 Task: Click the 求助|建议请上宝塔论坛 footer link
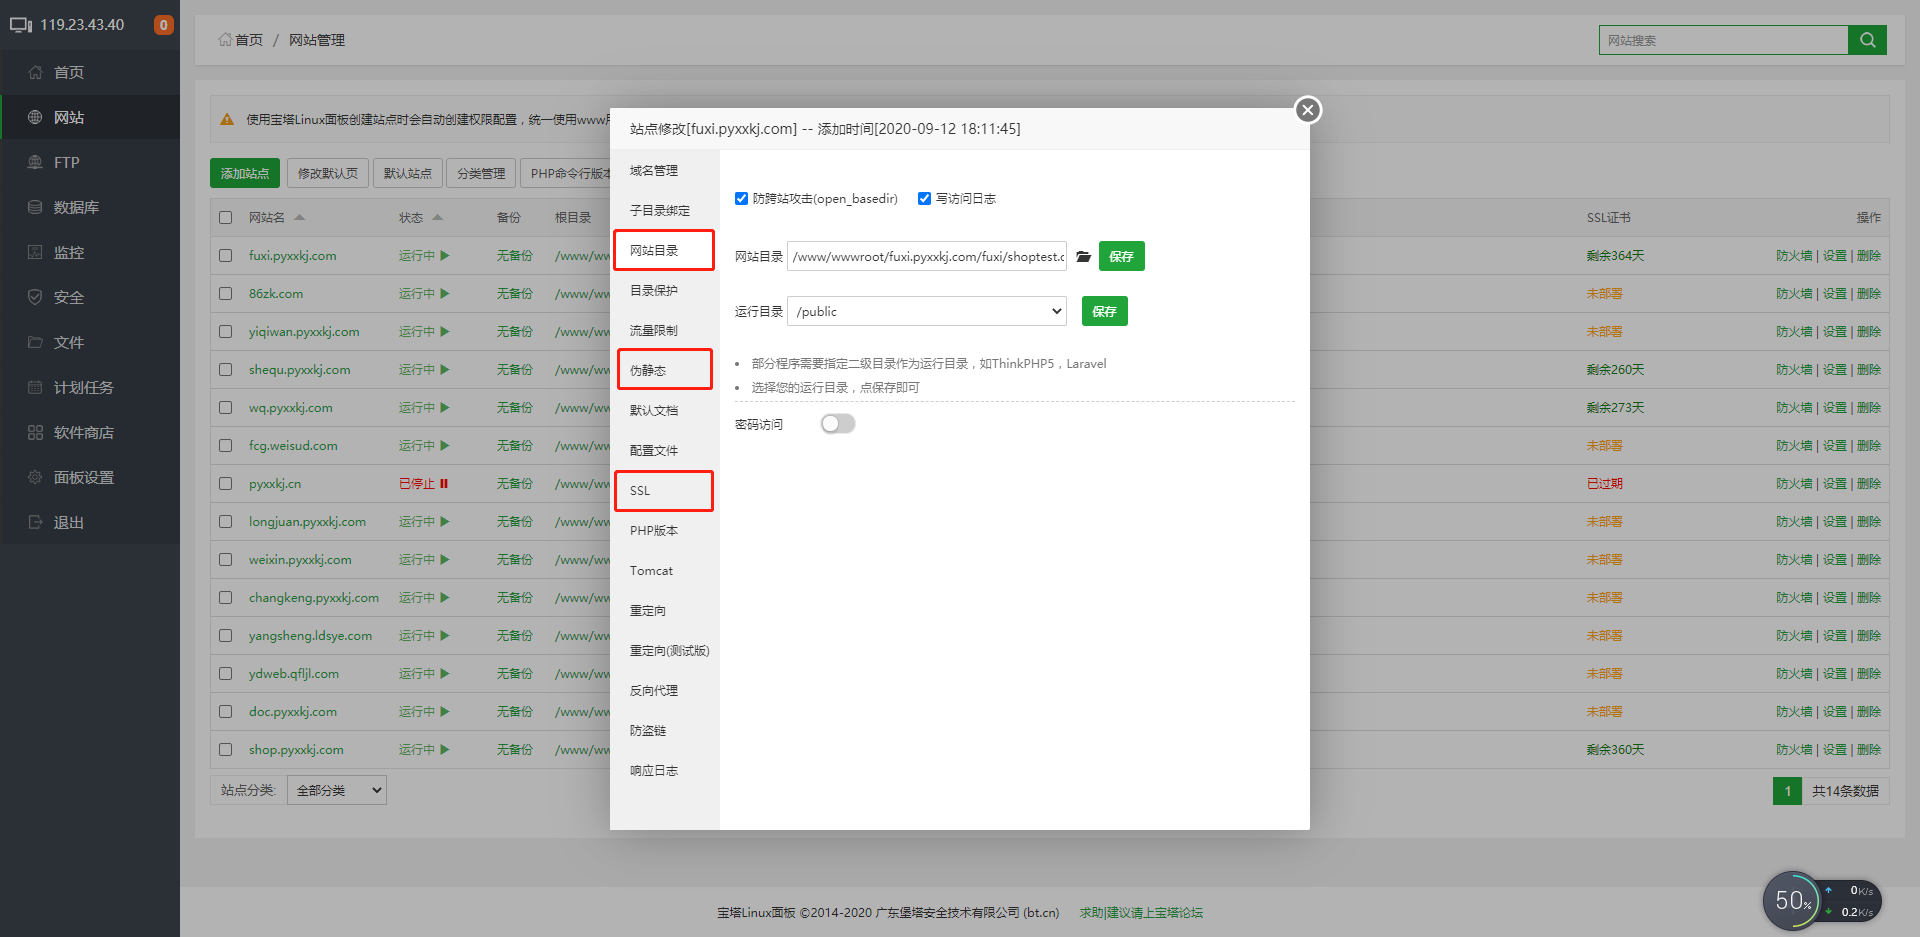click(1141, 913)
